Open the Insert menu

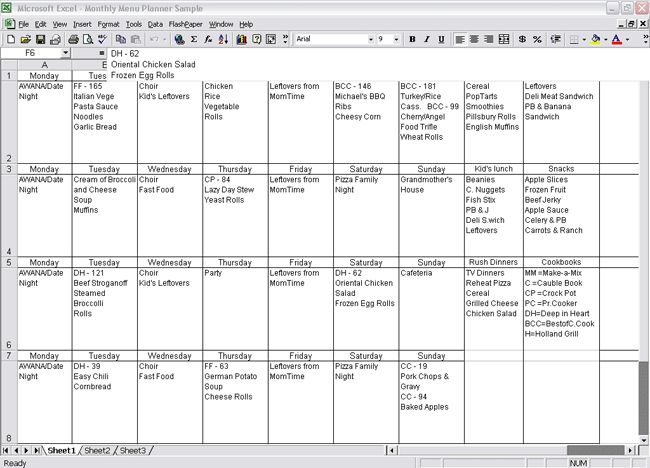82,24
